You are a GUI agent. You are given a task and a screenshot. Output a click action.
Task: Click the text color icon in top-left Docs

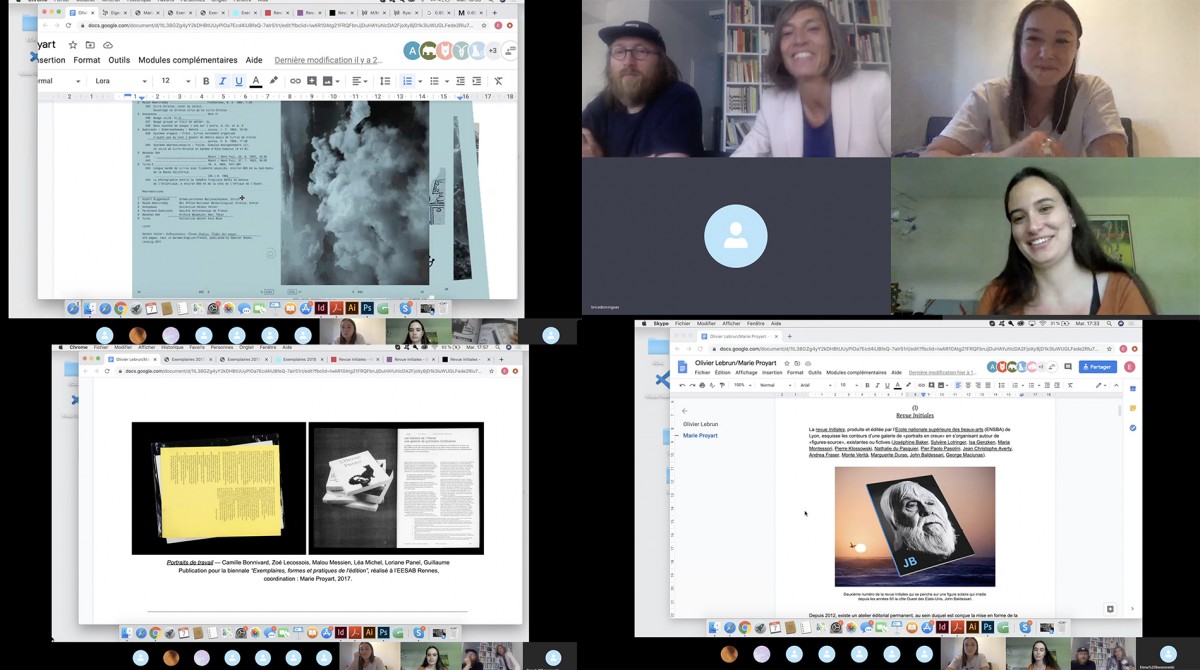[256, 81]
